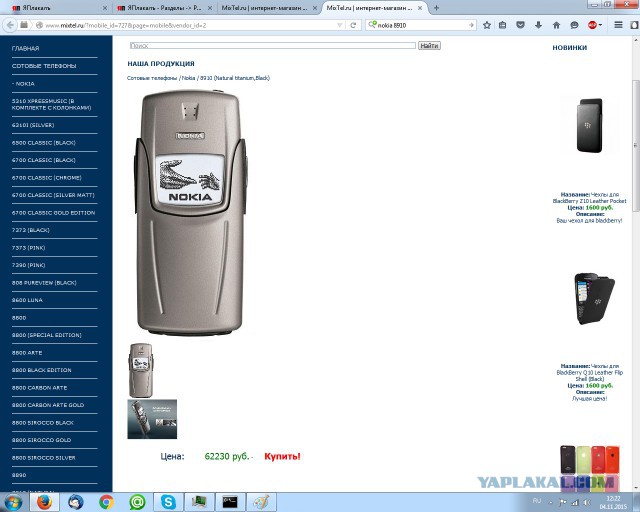Viewport: 640px width, 512px height.
Task: Open BlackBerry Q10 Leather Flip Shell image
Action: pyautogui.click(x=594, y=299)
